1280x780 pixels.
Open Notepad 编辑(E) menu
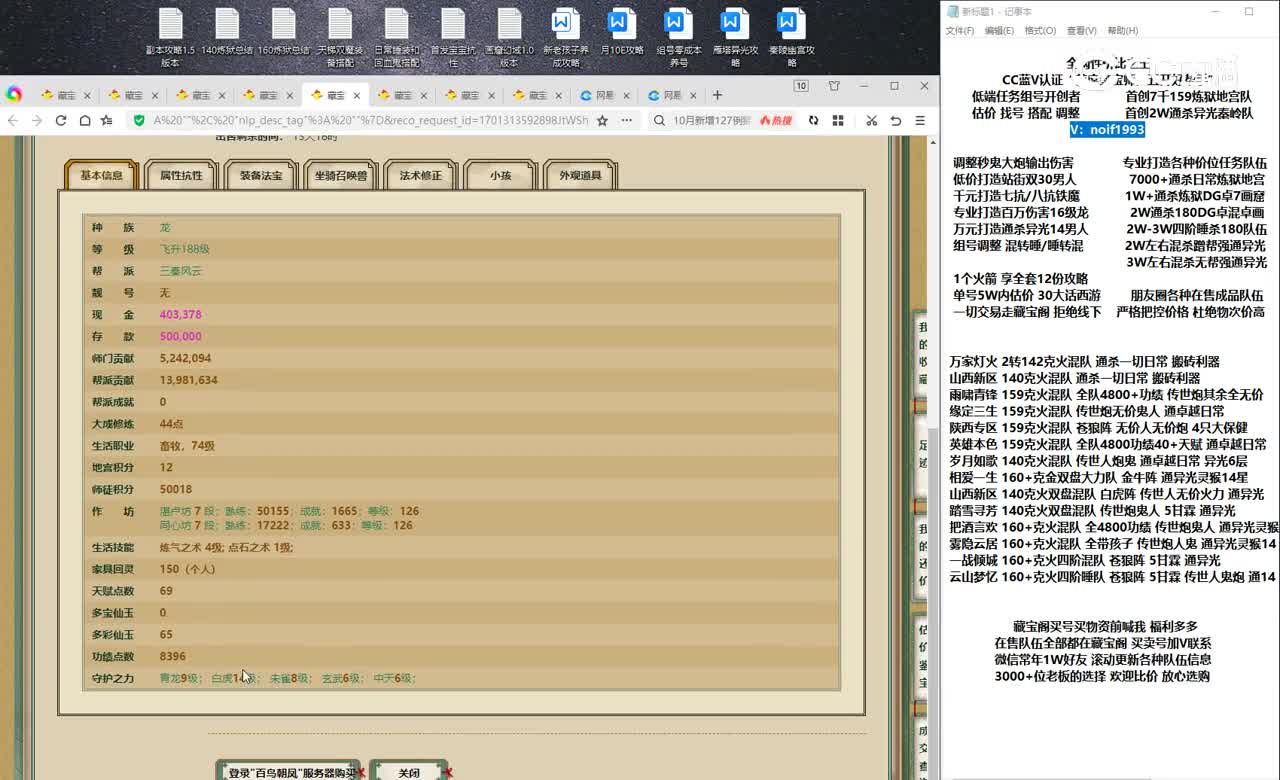coord(999,31)
